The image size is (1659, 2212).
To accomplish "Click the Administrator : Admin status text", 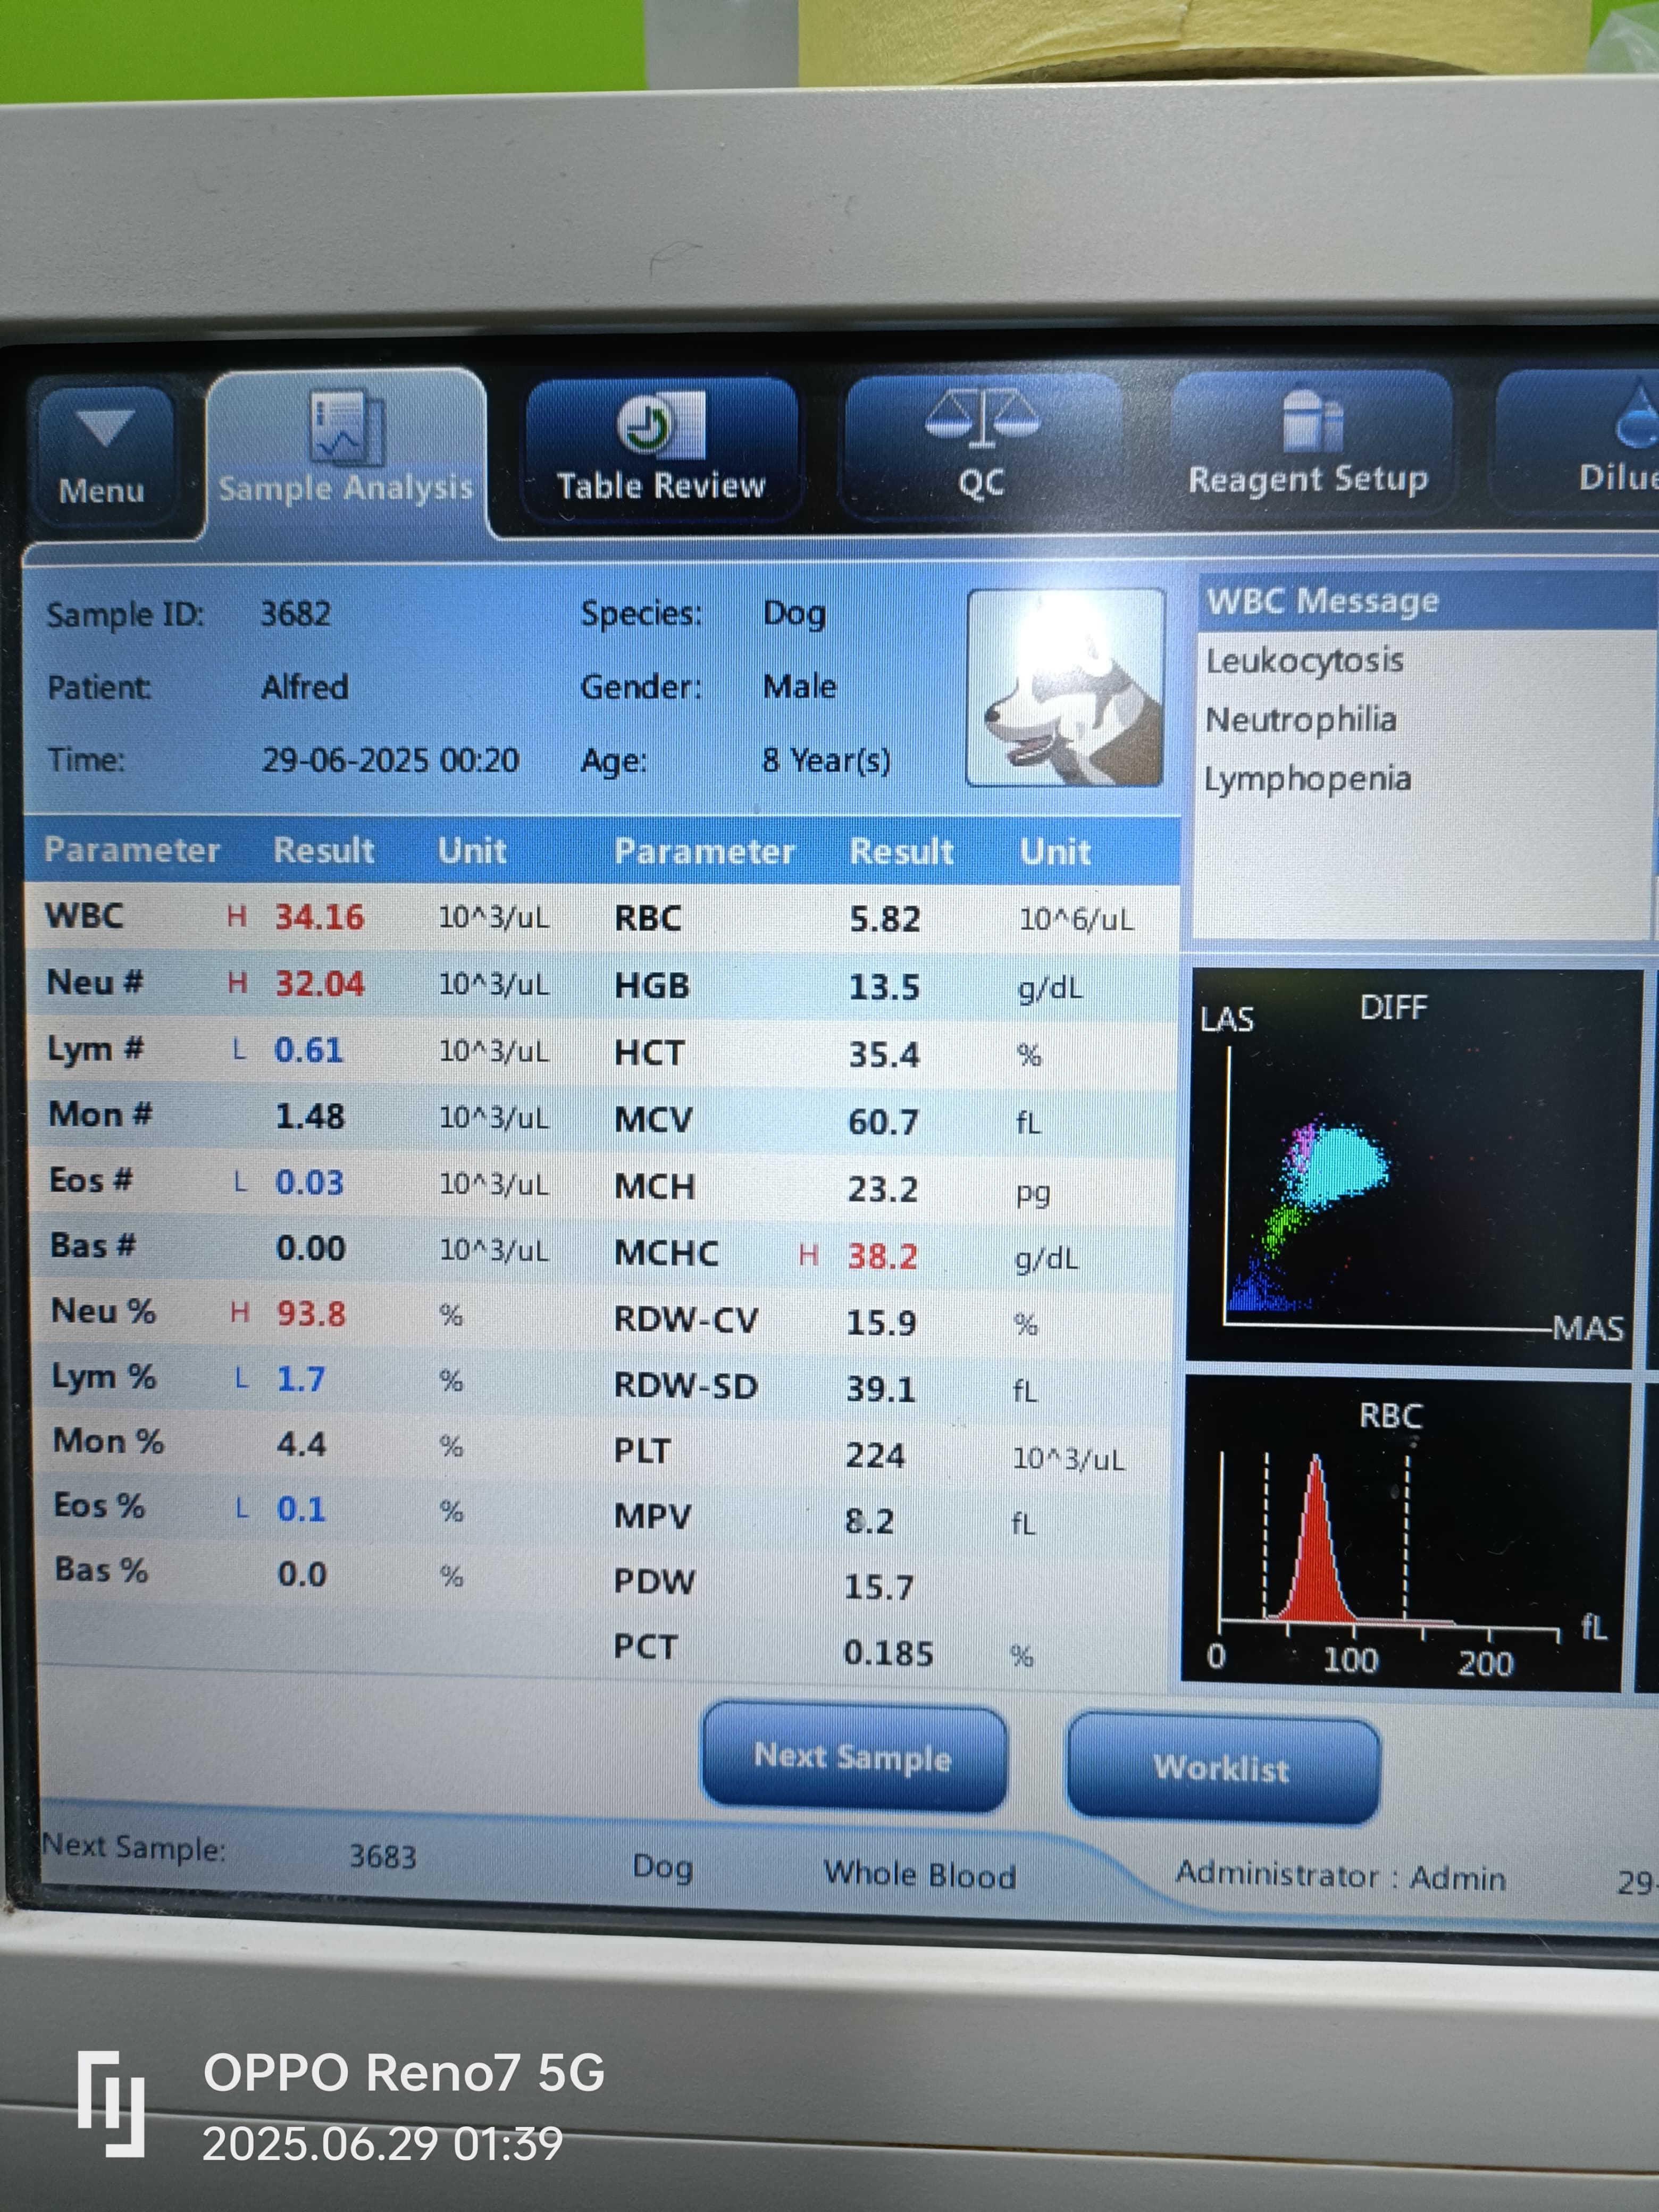I will [1340, 1875].
